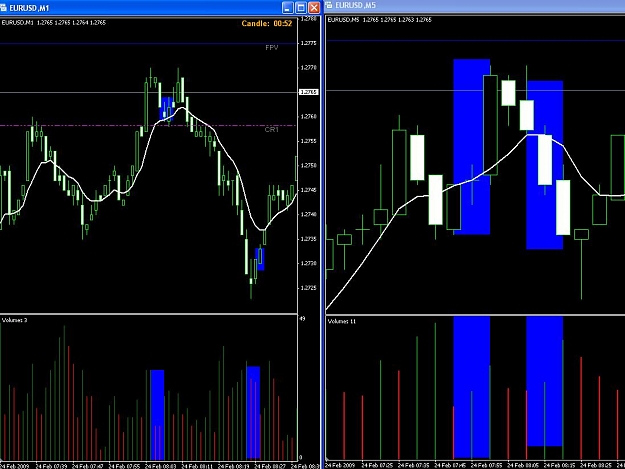Viewport: 625px width, 469px height.
Task: Click the 1.2770 price scale label
Action: pos(309,68)
